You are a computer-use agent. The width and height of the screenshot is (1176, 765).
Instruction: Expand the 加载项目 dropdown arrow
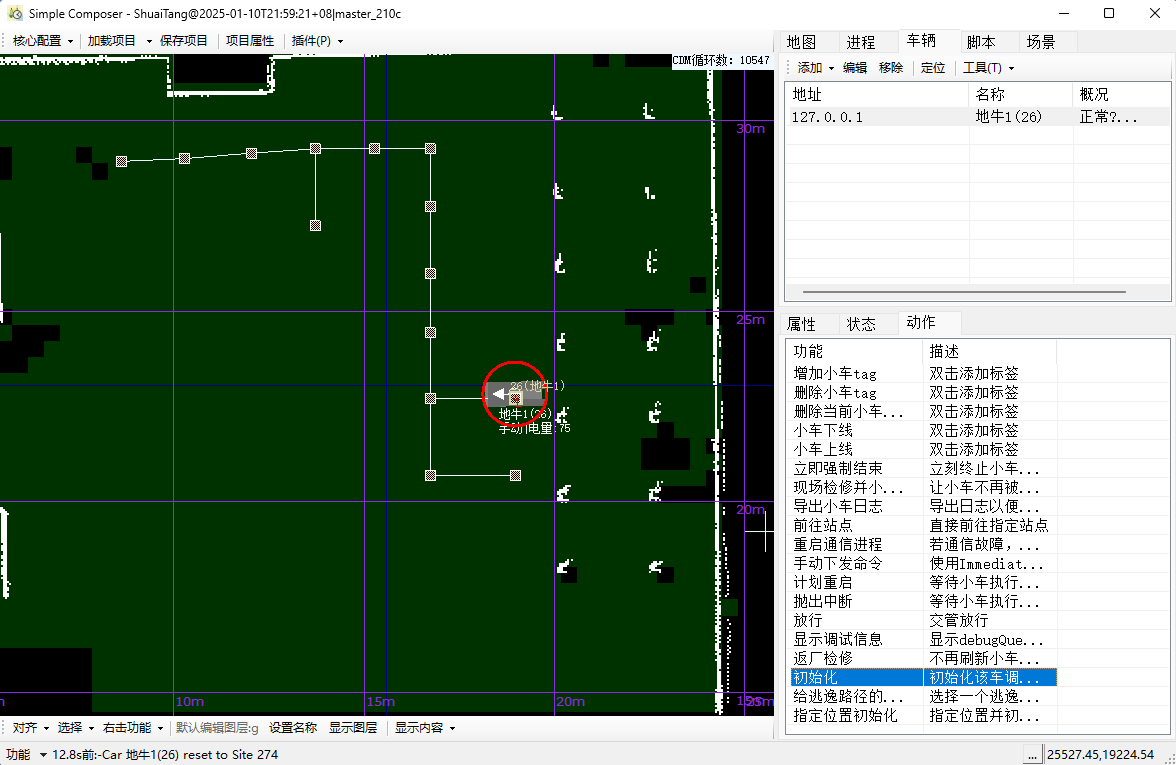tap(149, 41)
